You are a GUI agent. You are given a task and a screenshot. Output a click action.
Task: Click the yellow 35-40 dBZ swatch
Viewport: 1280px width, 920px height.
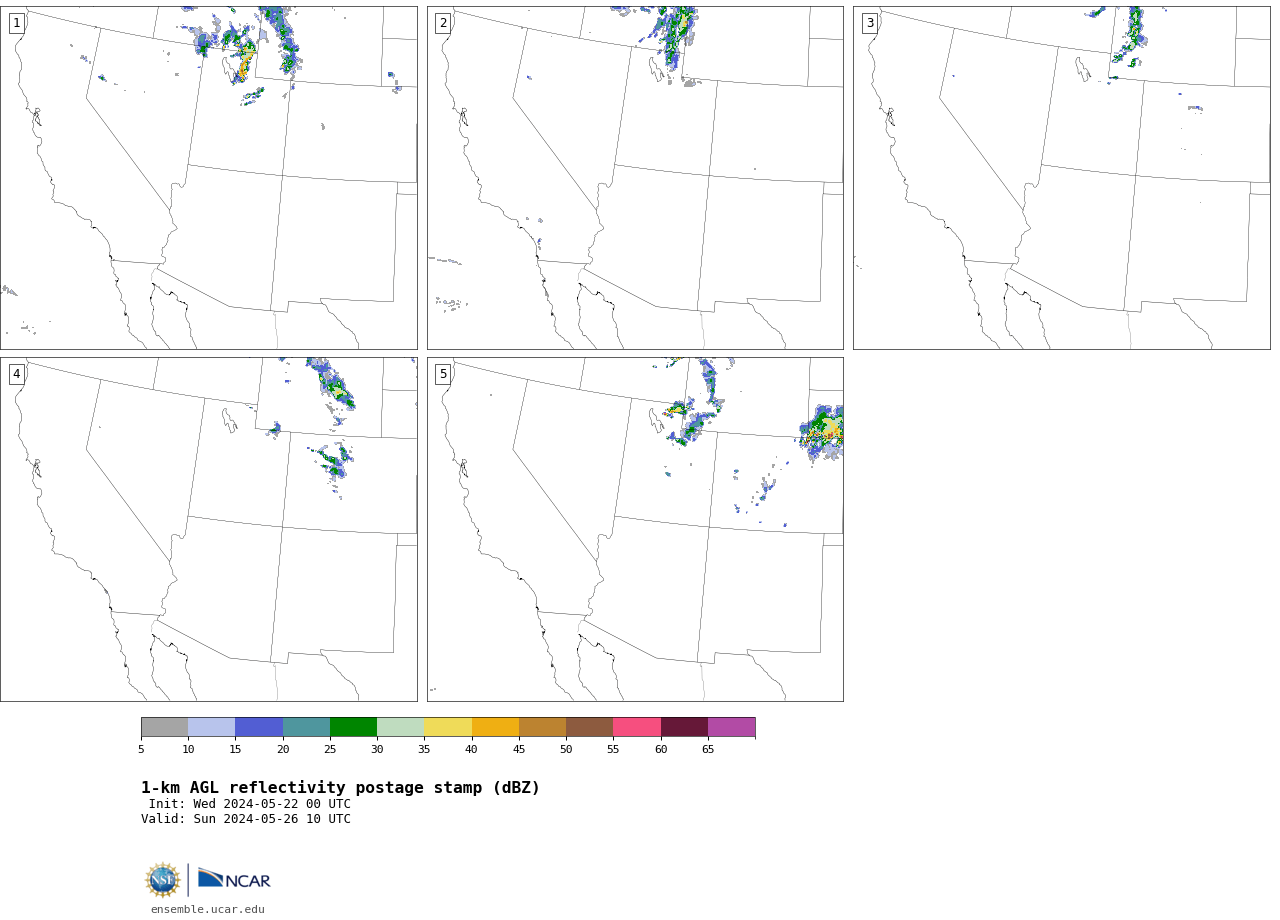point(448,727)
